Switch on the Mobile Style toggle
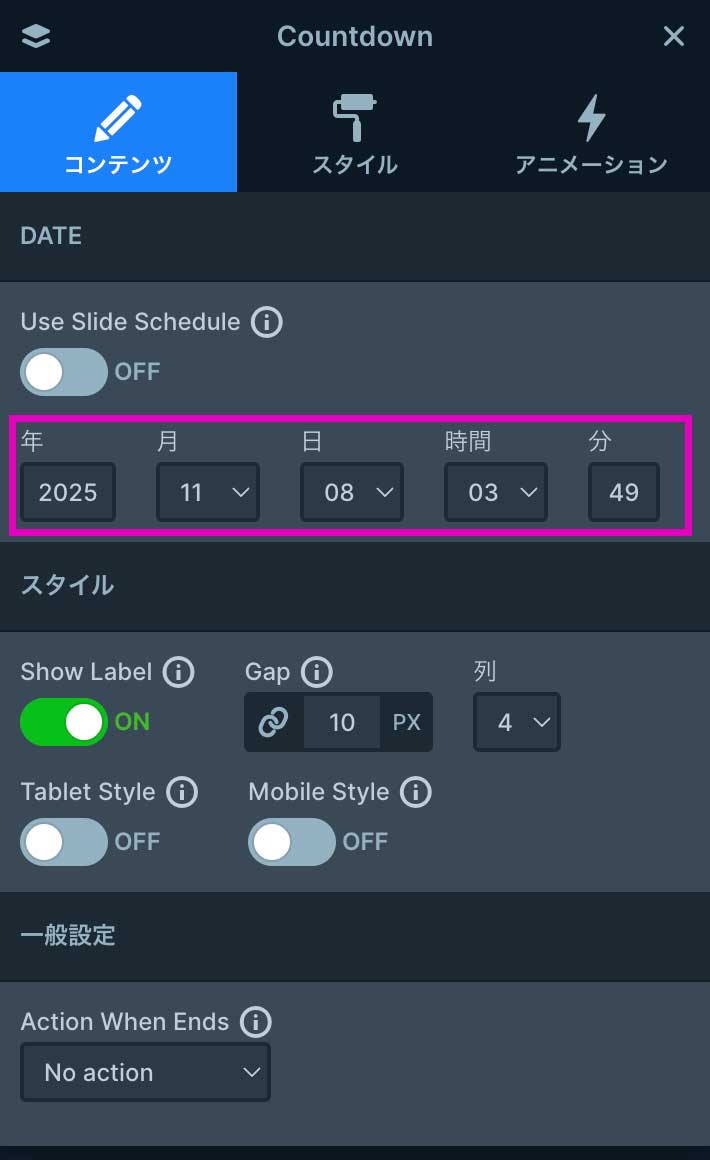 point(292,842)
